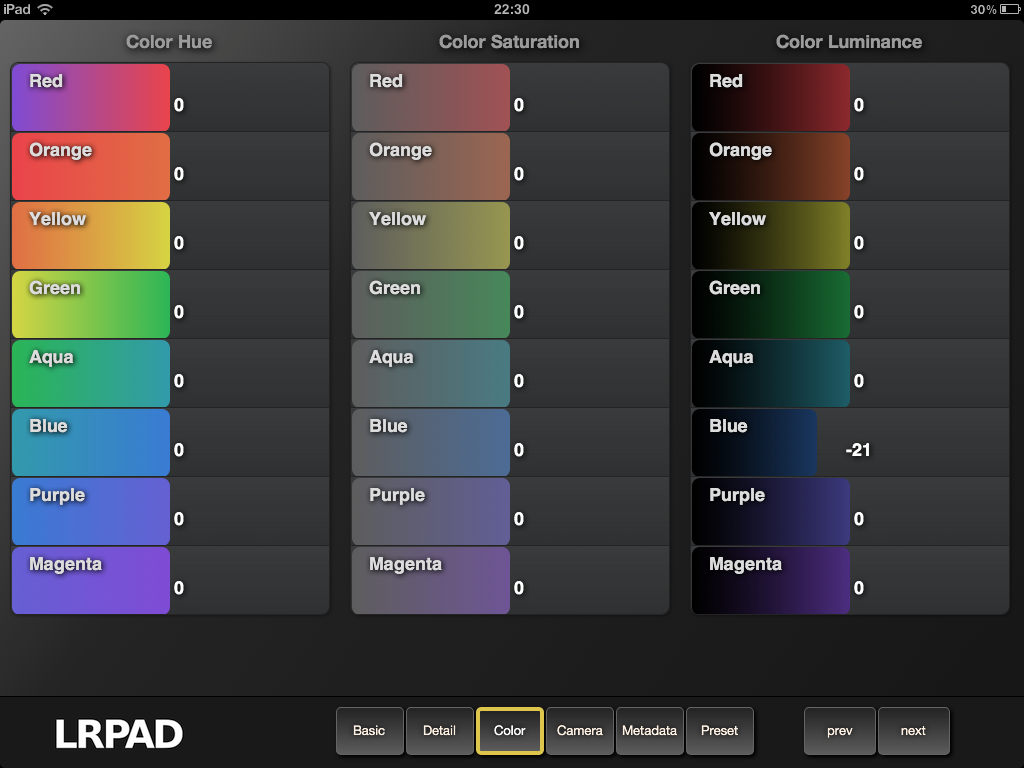Adjust the Orange luminance slider

[850, 167]
